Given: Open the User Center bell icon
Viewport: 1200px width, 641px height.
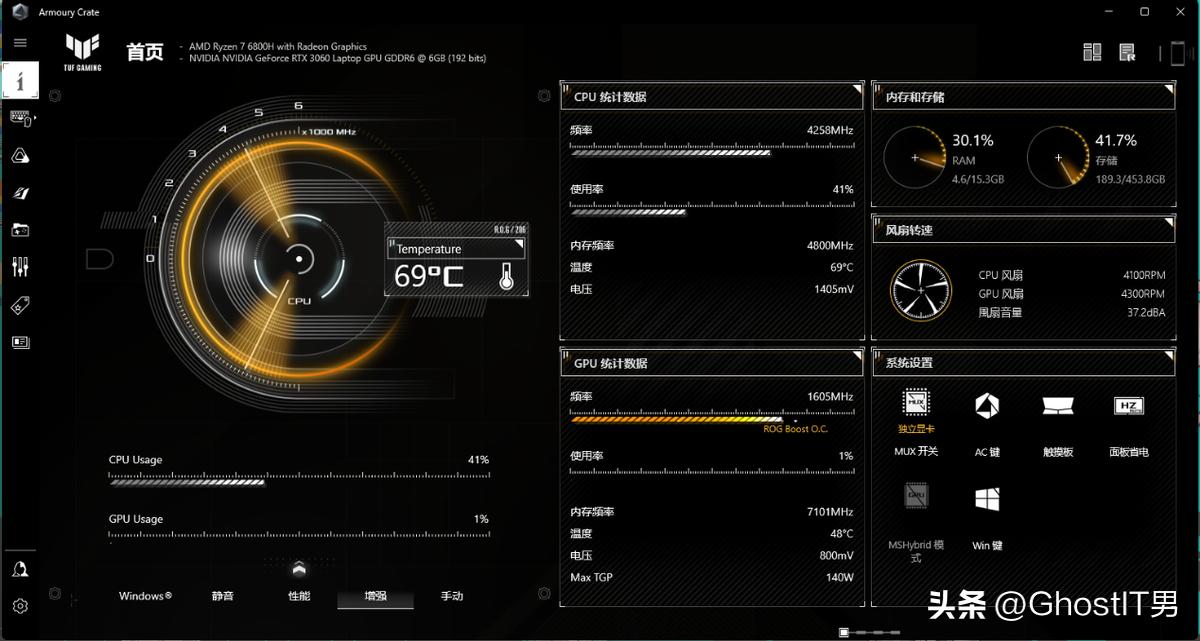Looking at the screenshot, I should [x=20, y=569].
